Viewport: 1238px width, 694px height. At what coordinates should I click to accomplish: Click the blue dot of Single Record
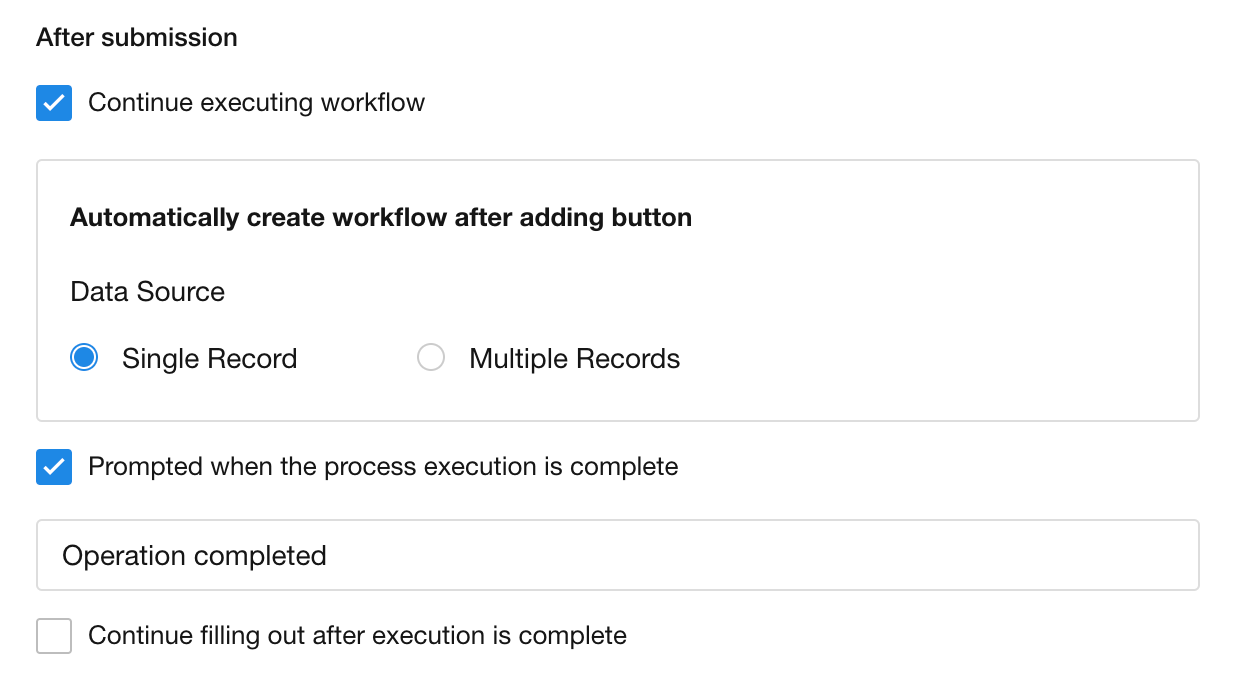[x=84, y=358]
